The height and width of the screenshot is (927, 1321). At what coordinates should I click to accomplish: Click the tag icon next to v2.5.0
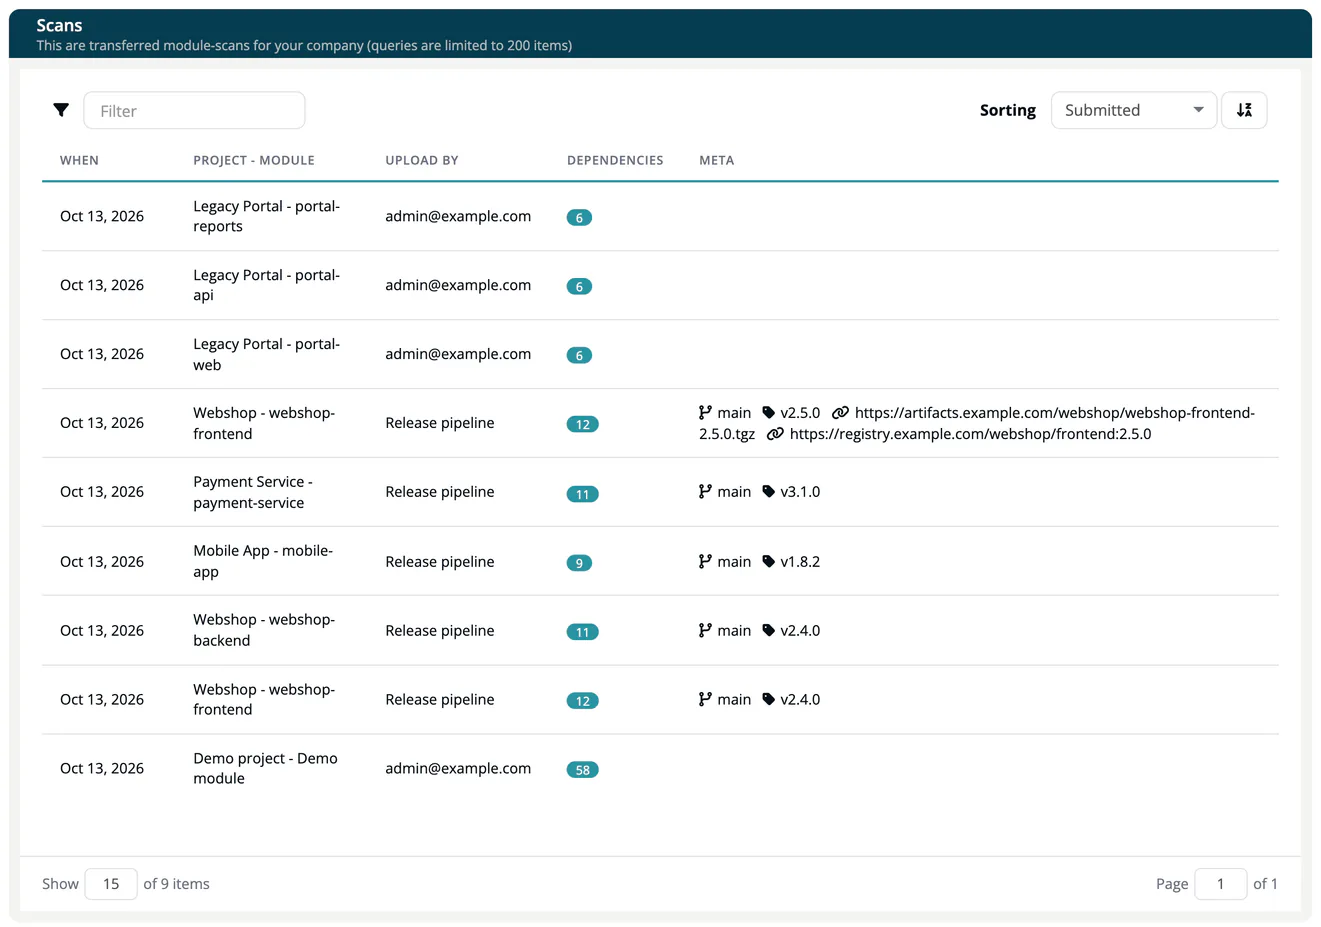[768, 412]
